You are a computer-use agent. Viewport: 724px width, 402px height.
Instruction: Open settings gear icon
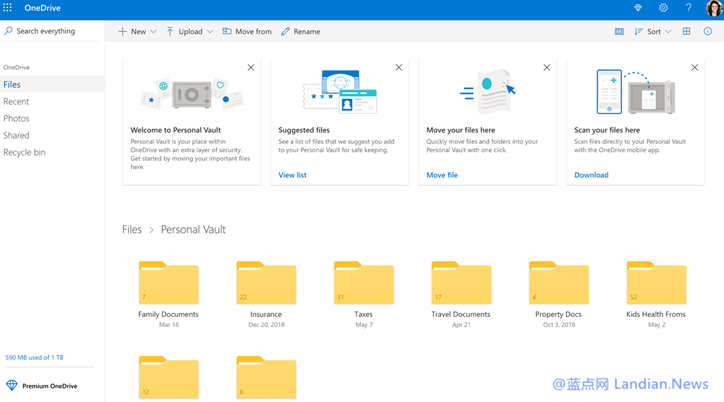[x=663, y=8]
